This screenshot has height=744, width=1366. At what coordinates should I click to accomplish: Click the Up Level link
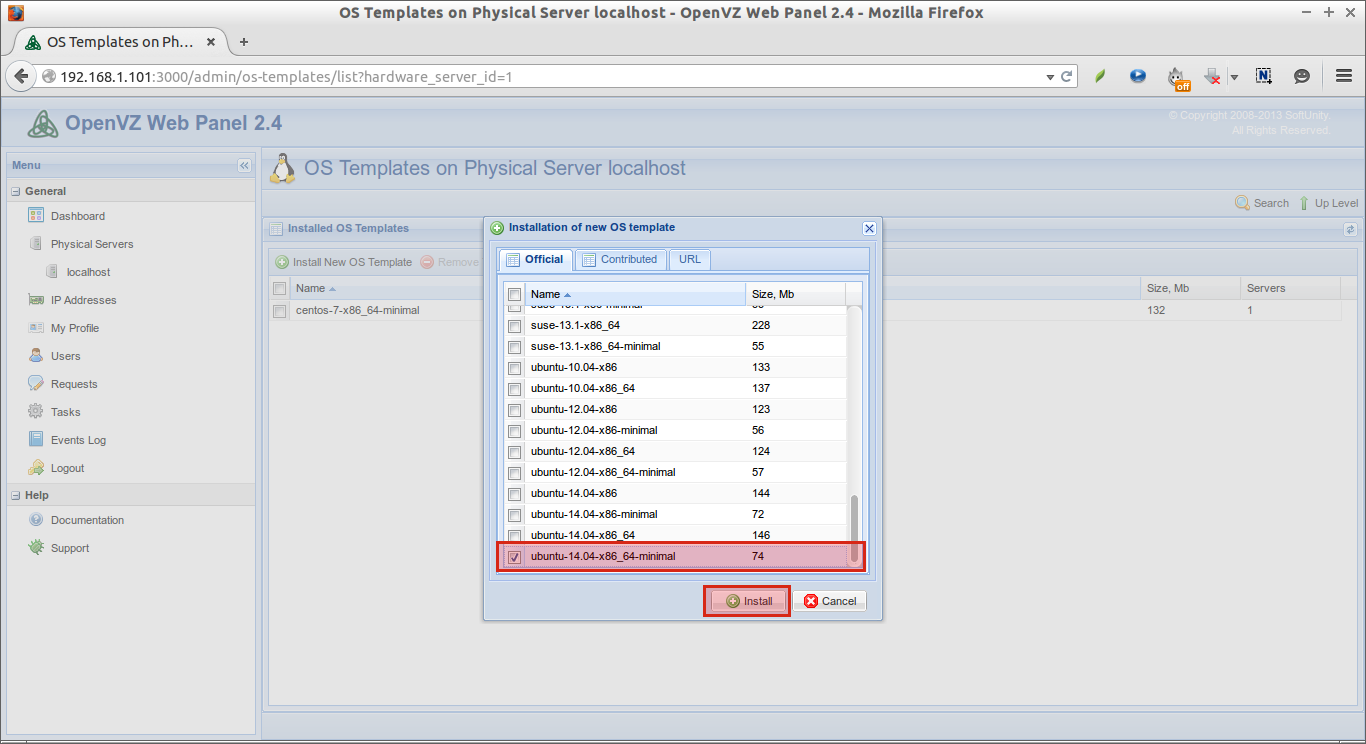click(x=1336, y=203)
